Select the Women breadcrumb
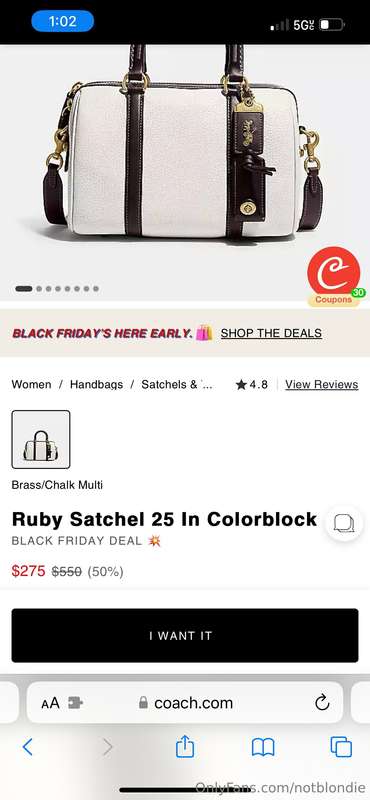This screenshot has width=370, height=800. [31, 384]
